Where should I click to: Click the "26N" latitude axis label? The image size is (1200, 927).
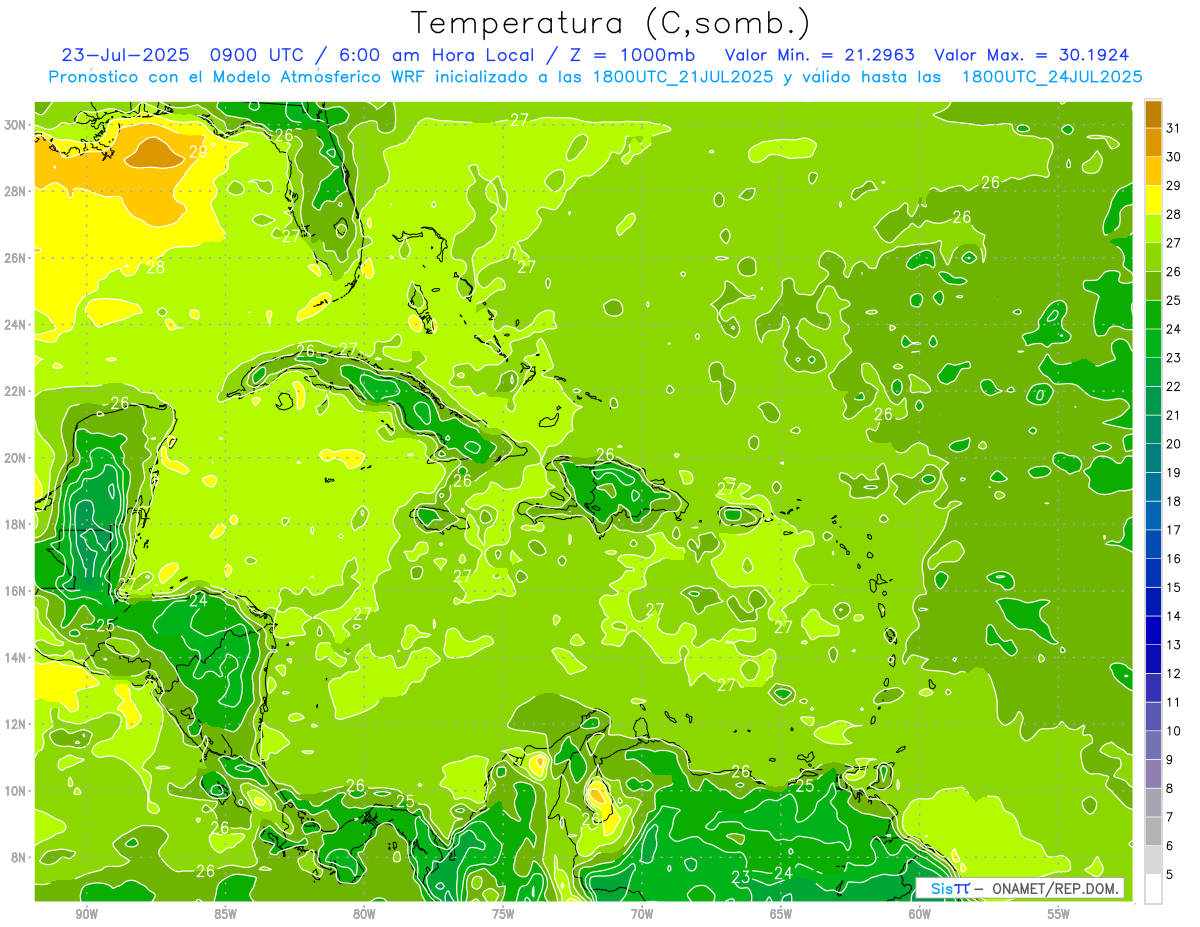[x=16, y=258]
